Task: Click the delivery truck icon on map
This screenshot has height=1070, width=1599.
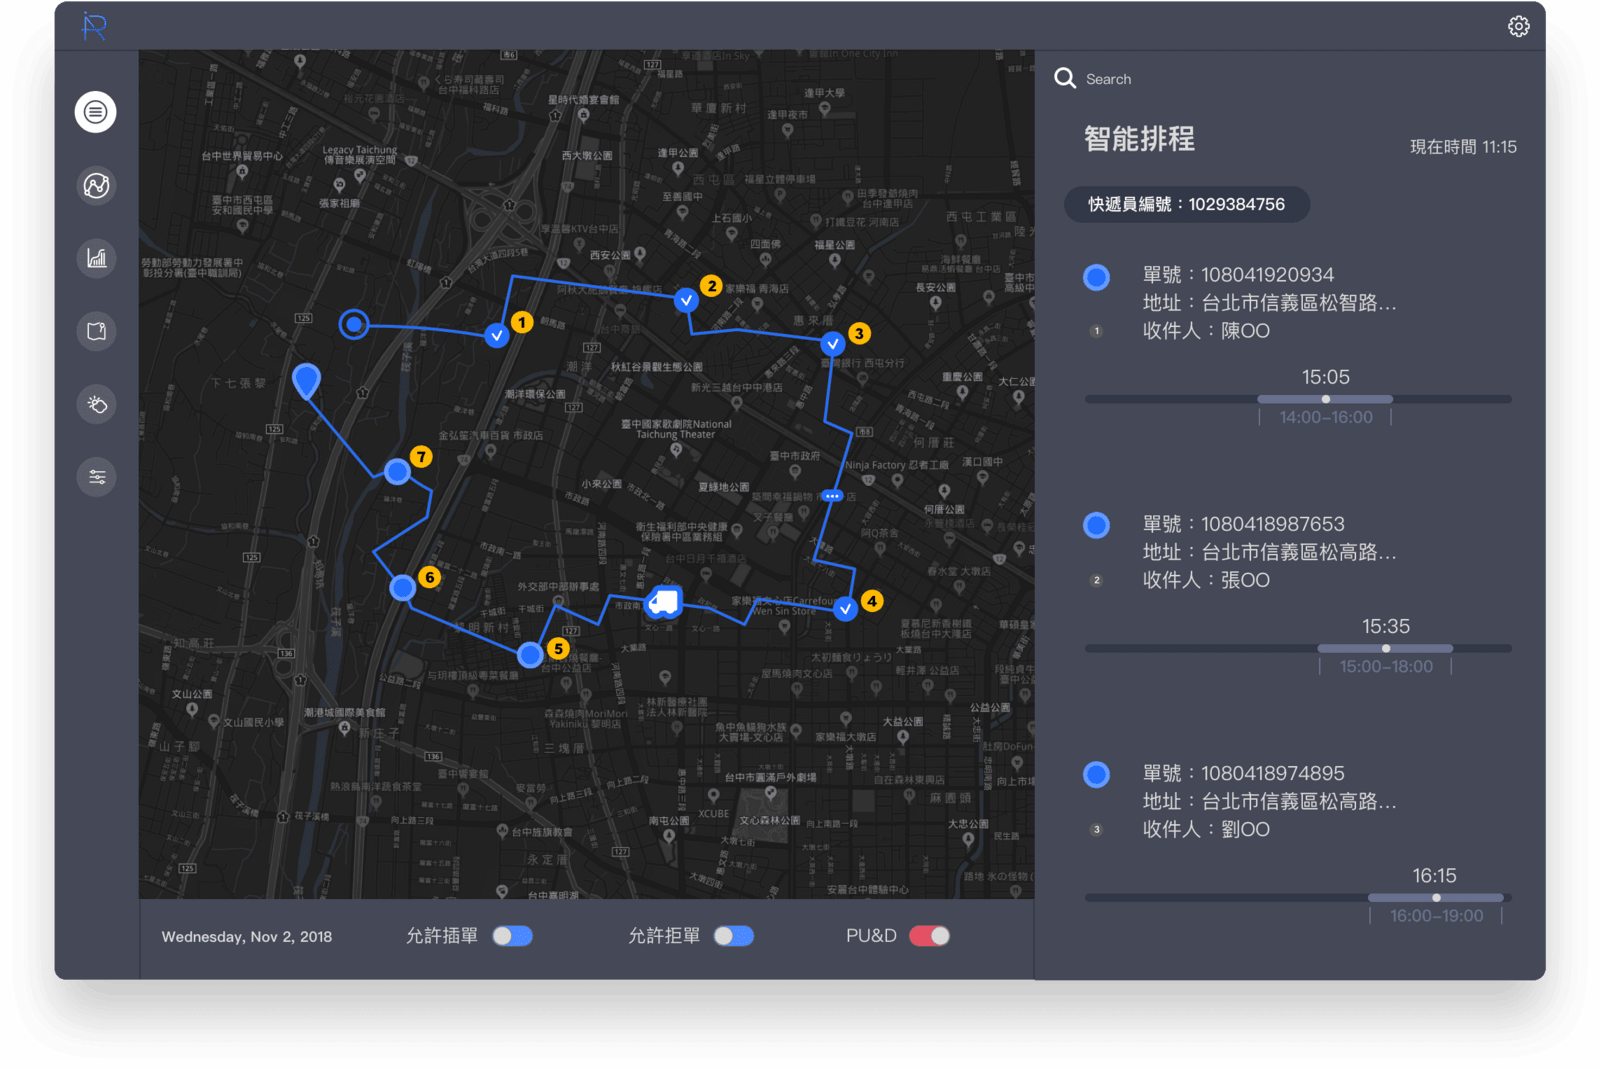Action: (x=663, y=602)
